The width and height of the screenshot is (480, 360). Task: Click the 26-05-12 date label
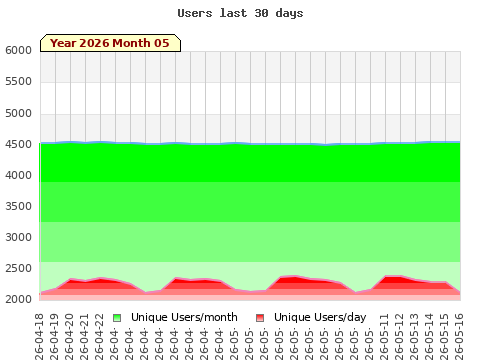pyautogui.click(x=399, y=337)
